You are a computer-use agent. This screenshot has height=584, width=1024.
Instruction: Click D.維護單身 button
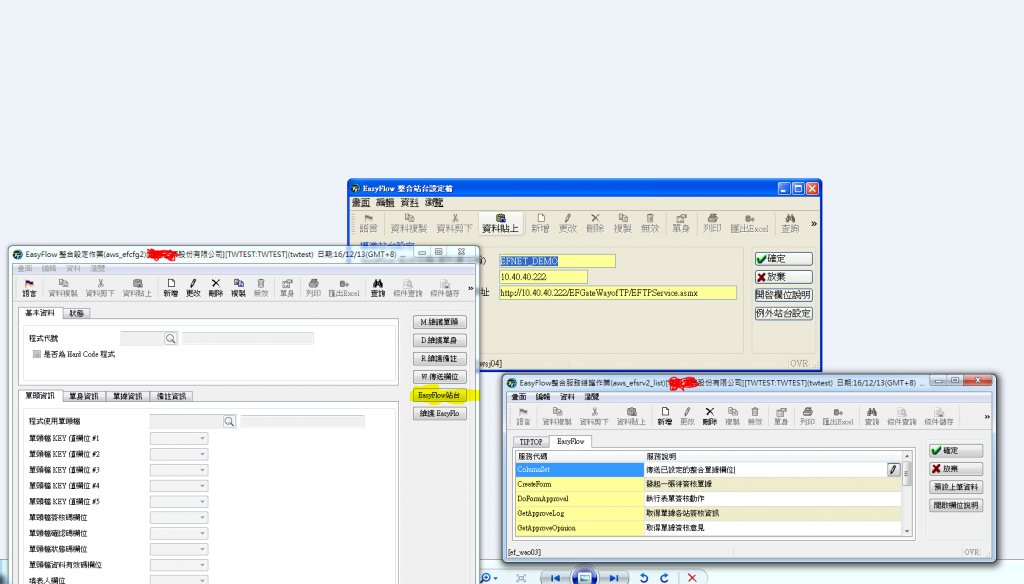point(440,340)
